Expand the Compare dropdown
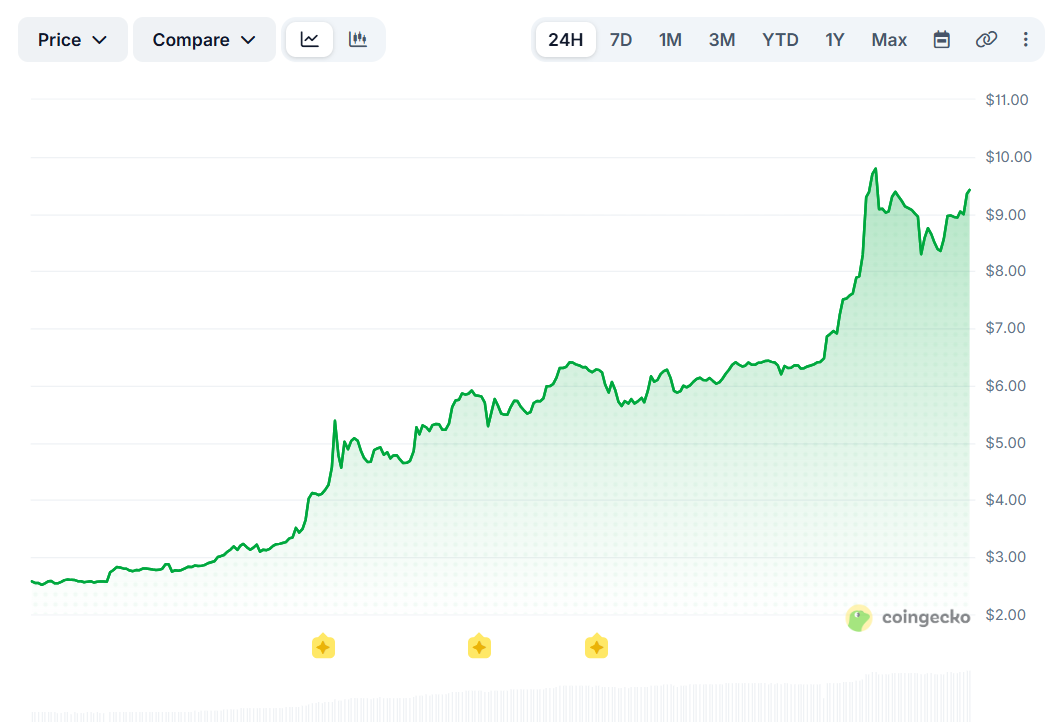1046x722 pixels. [203, 39]
